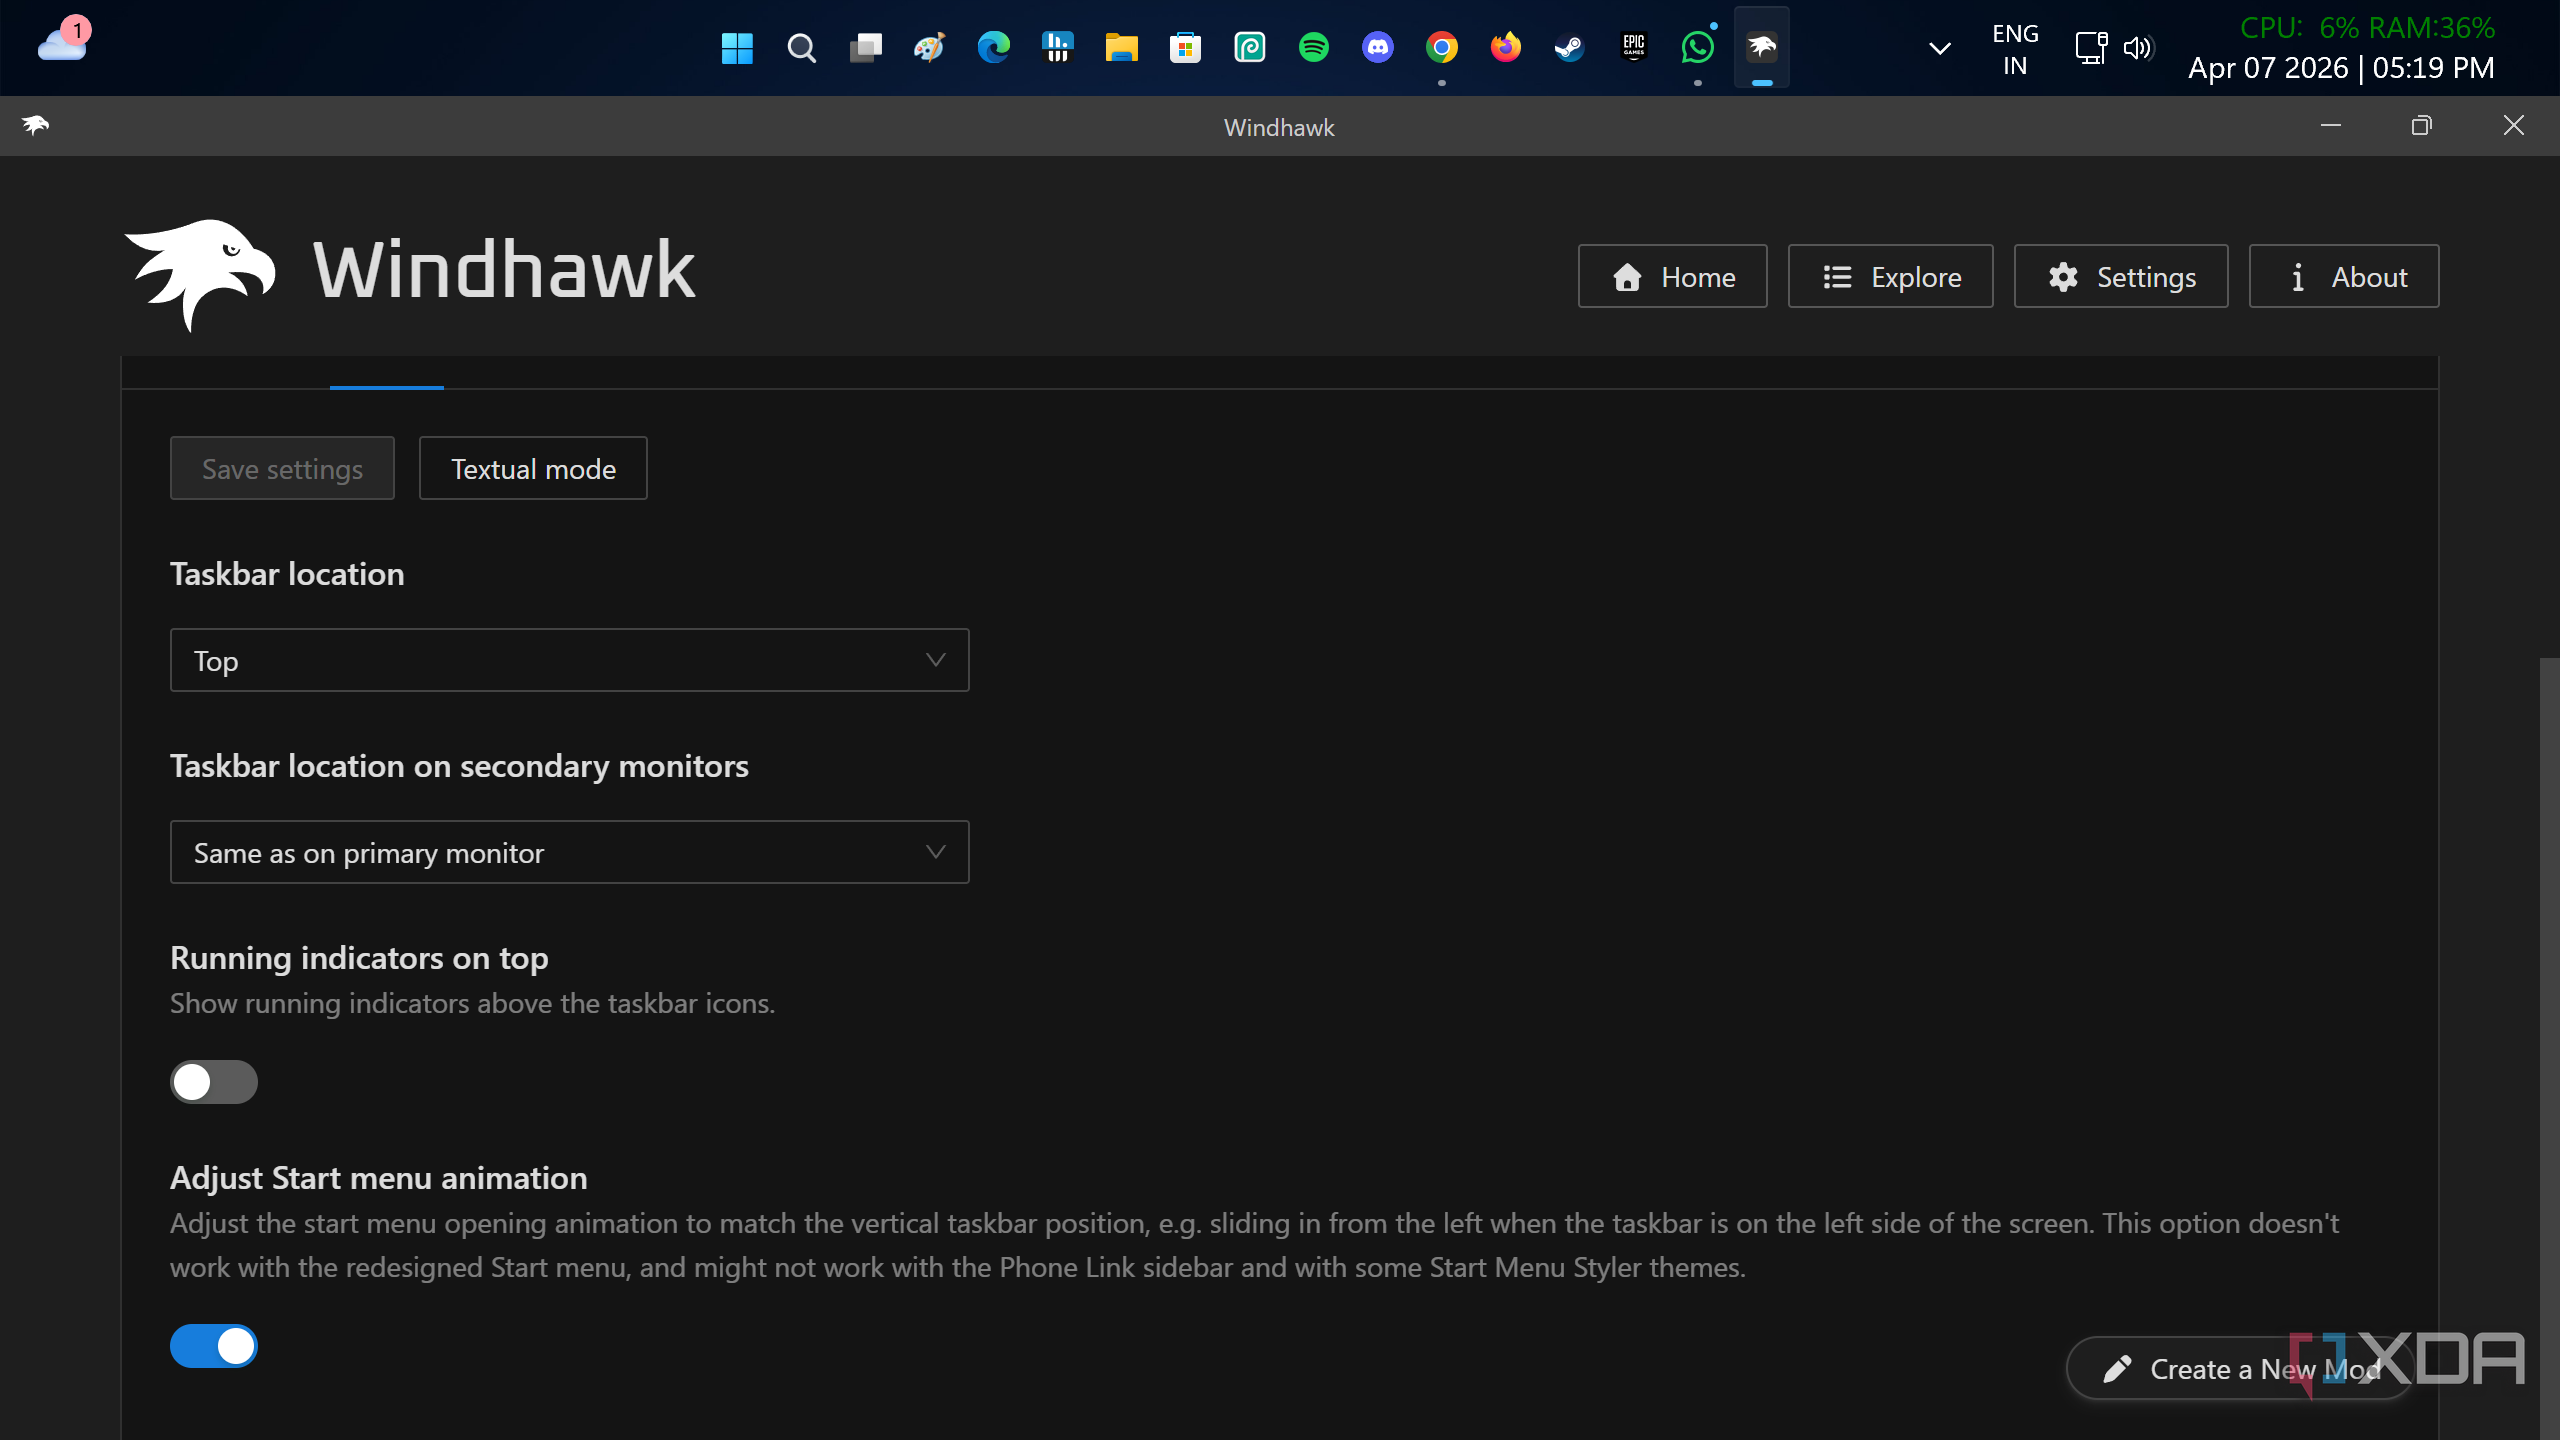
Task: Open Windhawk Settings page
Action: (x=2120, y=276)
